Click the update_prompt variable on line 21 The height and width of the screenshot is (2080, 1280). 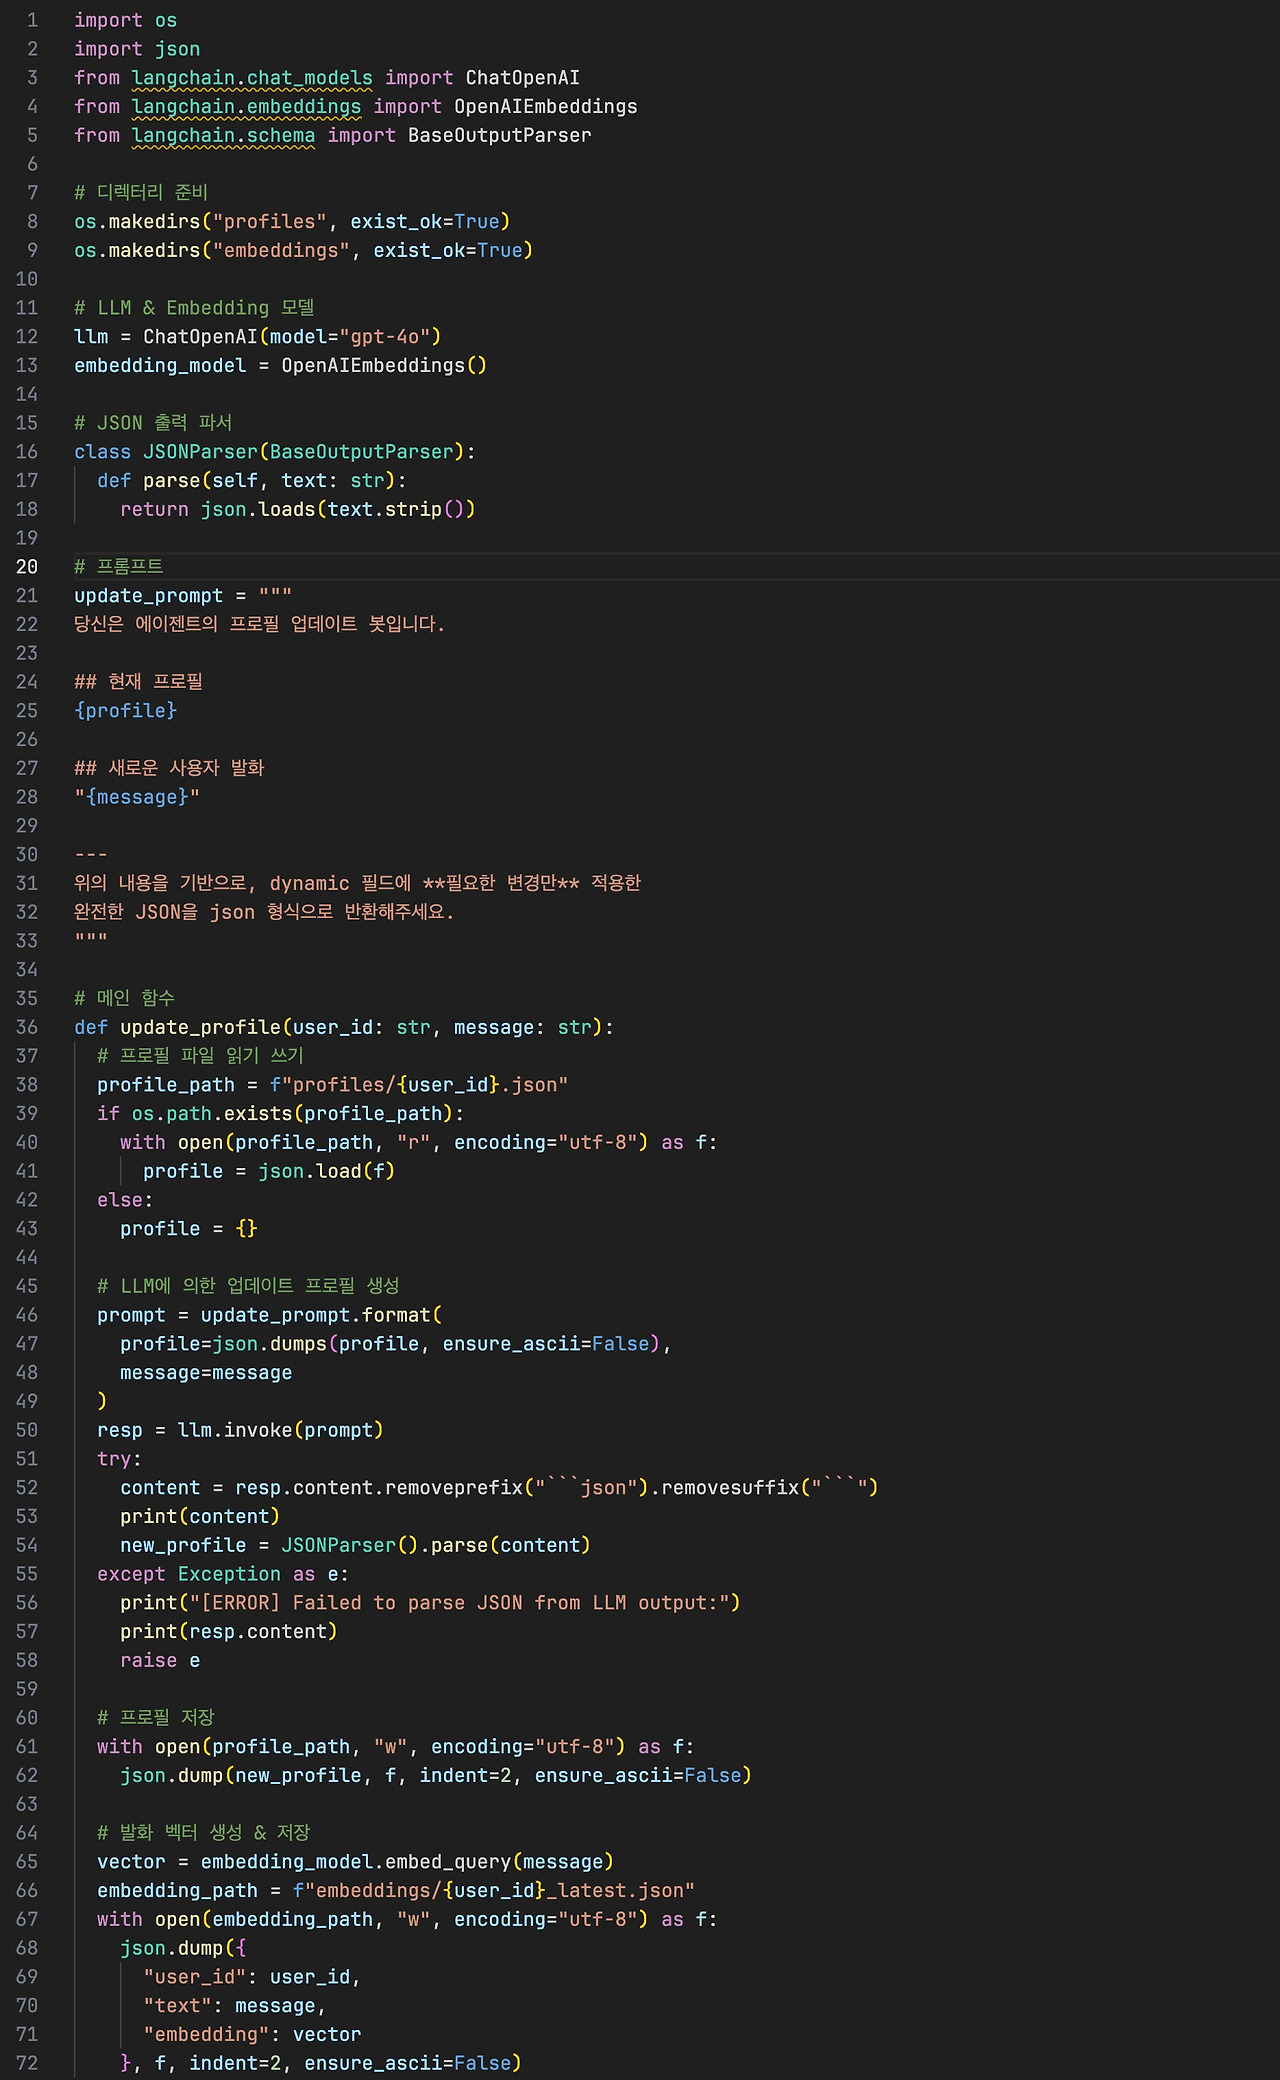pos(148,596)
